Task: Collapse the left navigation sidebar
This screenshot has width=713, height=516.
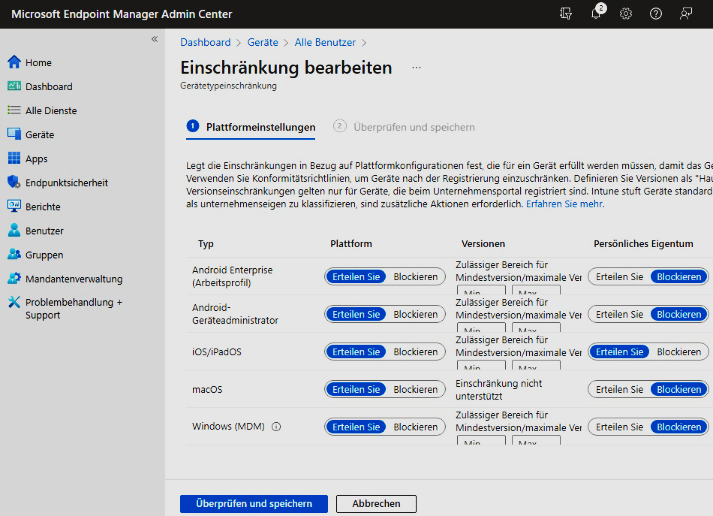Action: (x=154, y=39)
